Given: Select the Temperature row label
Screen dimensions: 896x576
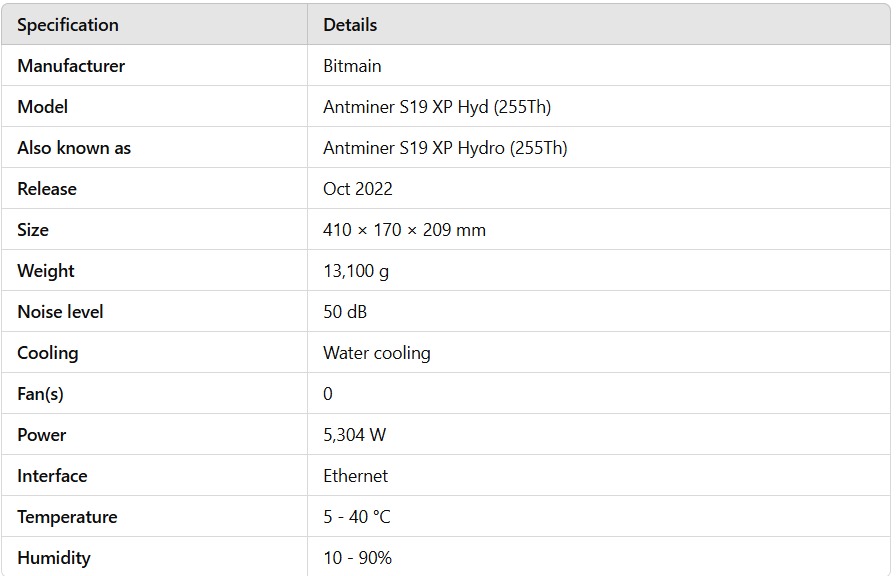Looking at the screenshot, I should point(67,517).
